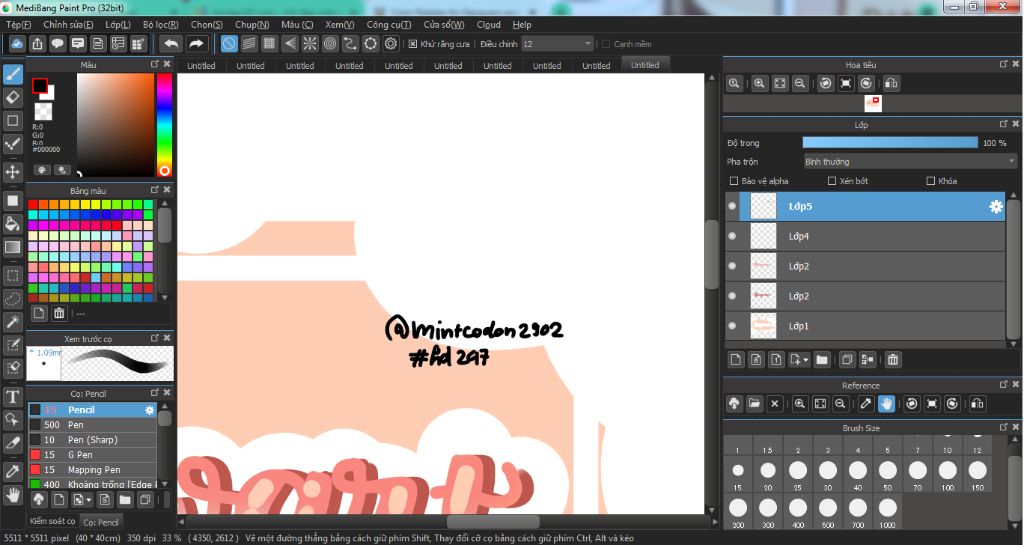Viewport: 1024px width, 548px height.
Task: Open image file in Reference panel
Action: click(x=754, y=404)
